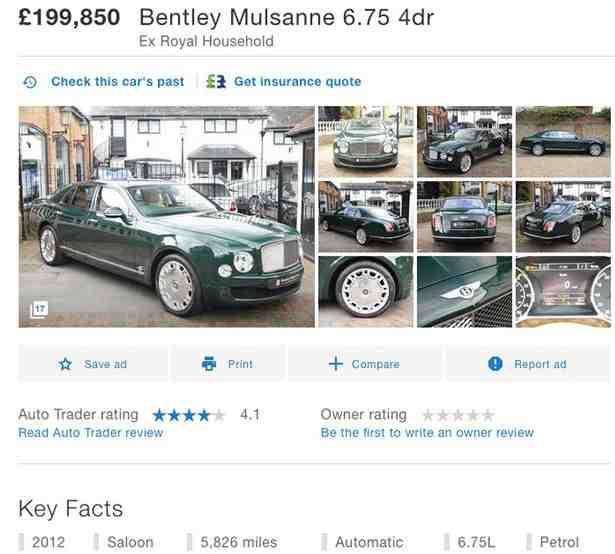Screen dimensions: 615x554
Task: Click the exclamation icon beside Report ad
Action: tap(495, 364)
